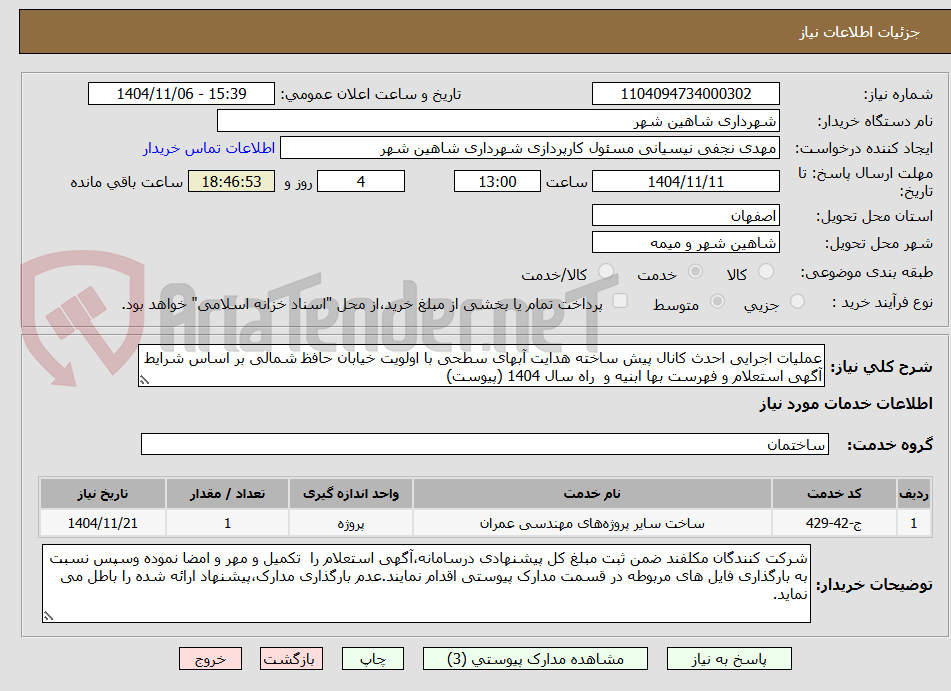The height and width of the screenshot is (691, 951).
Task: Select the متوسط purchase type radio
Action: (717, 302)
